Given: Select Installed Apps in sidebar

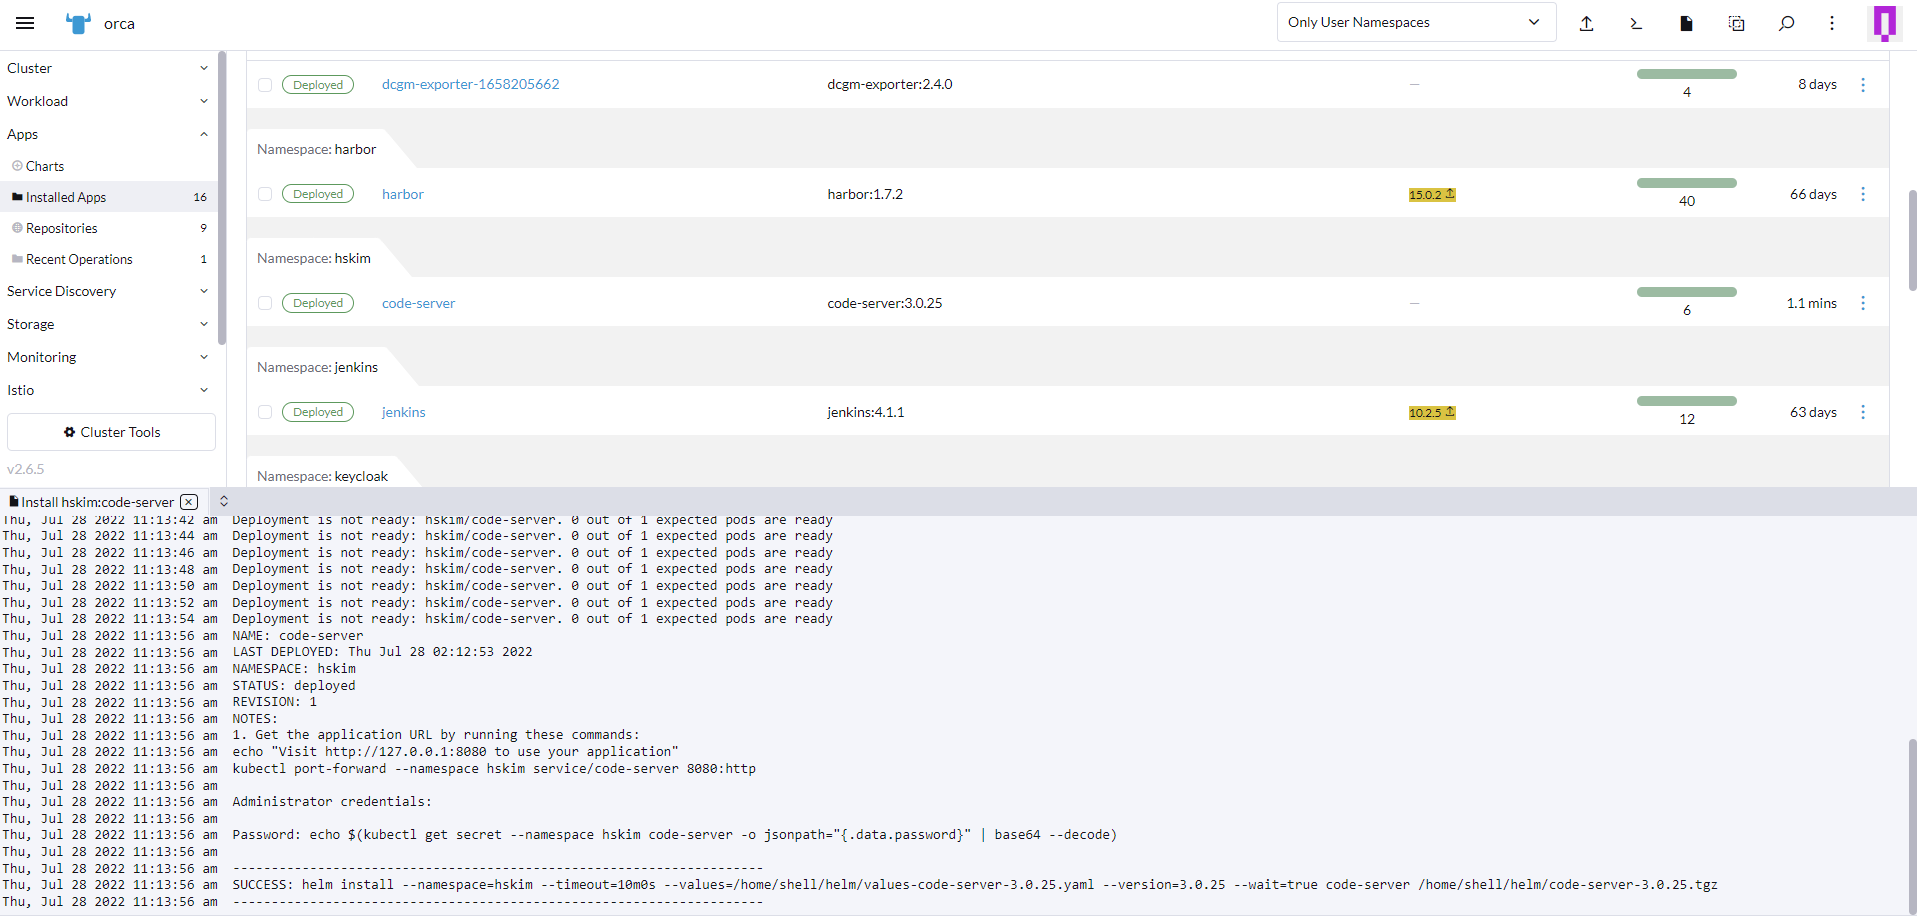Looking at the screenshot, I should pyautogui.click(x=108, y=197).
